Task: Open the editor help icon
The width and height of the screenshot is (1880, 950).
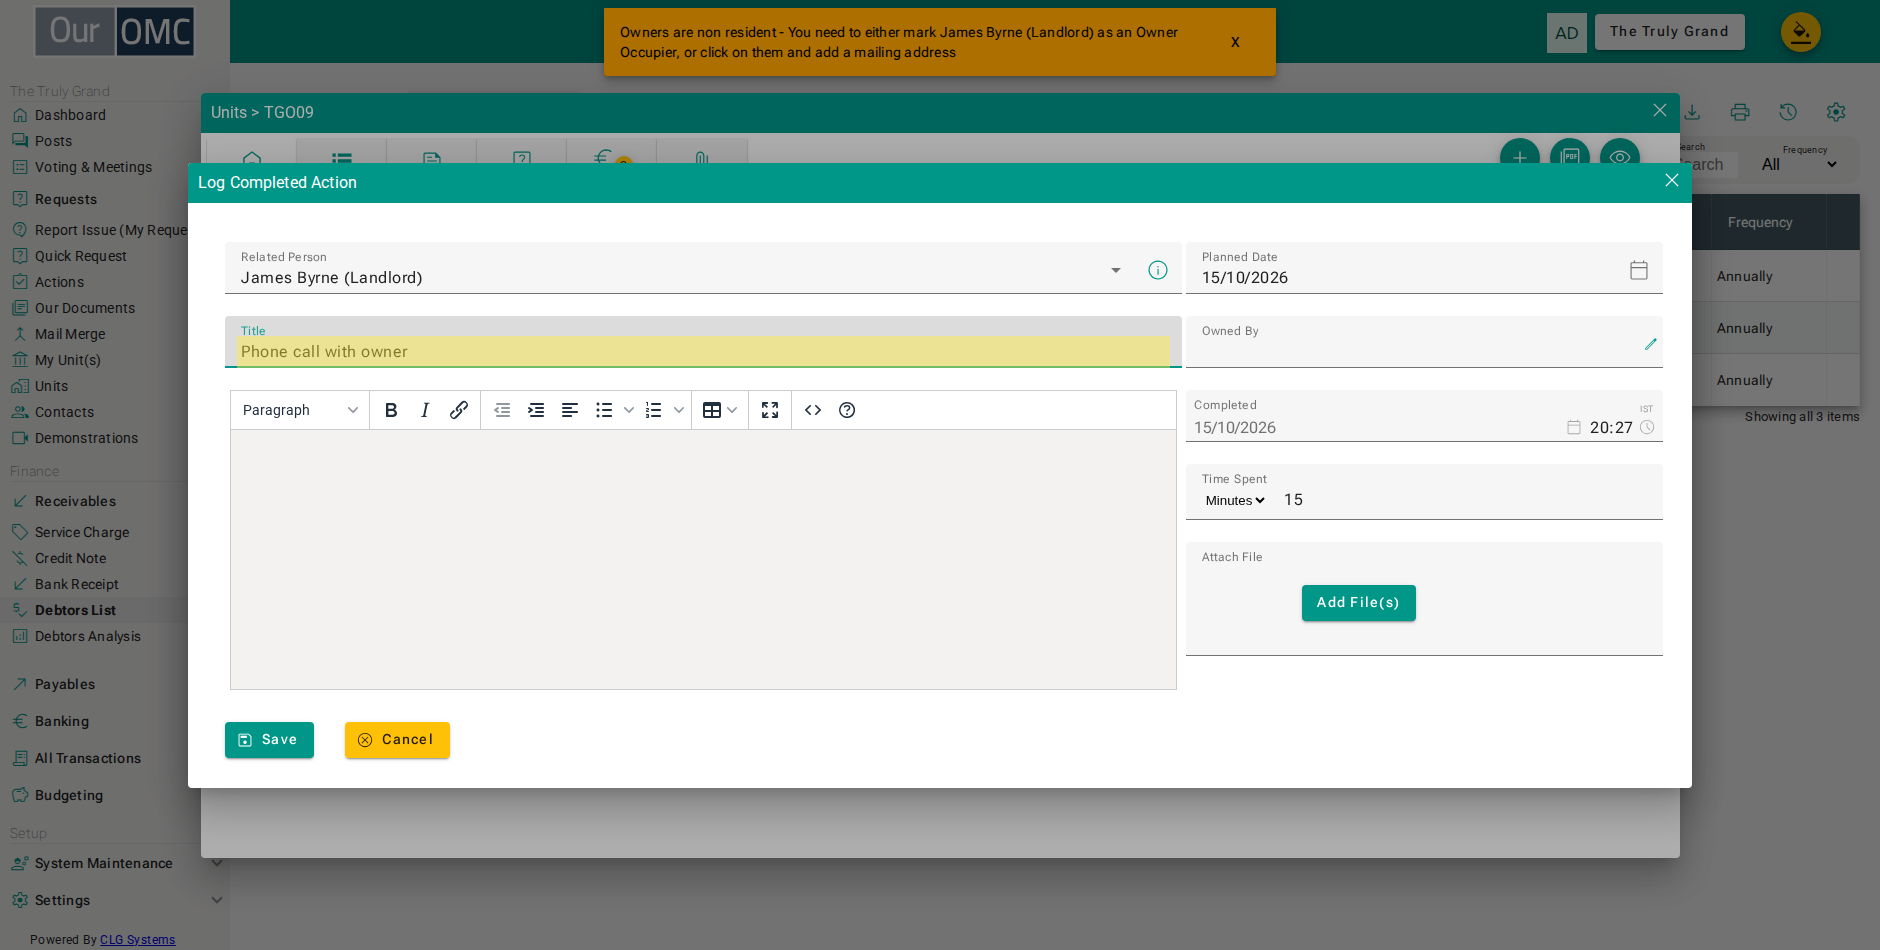Action: coord(847,410)
